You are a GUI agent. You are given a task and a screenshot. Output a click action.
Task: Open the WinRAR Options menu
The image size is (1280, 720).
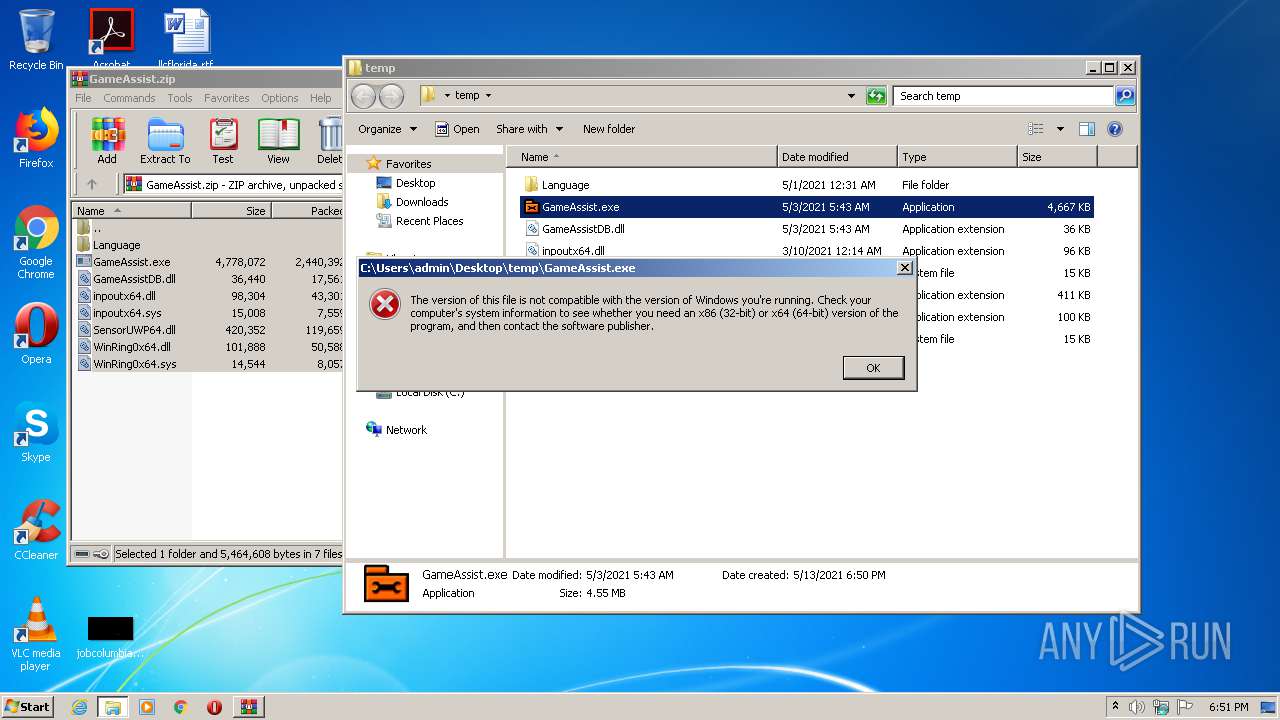(280, 98)
